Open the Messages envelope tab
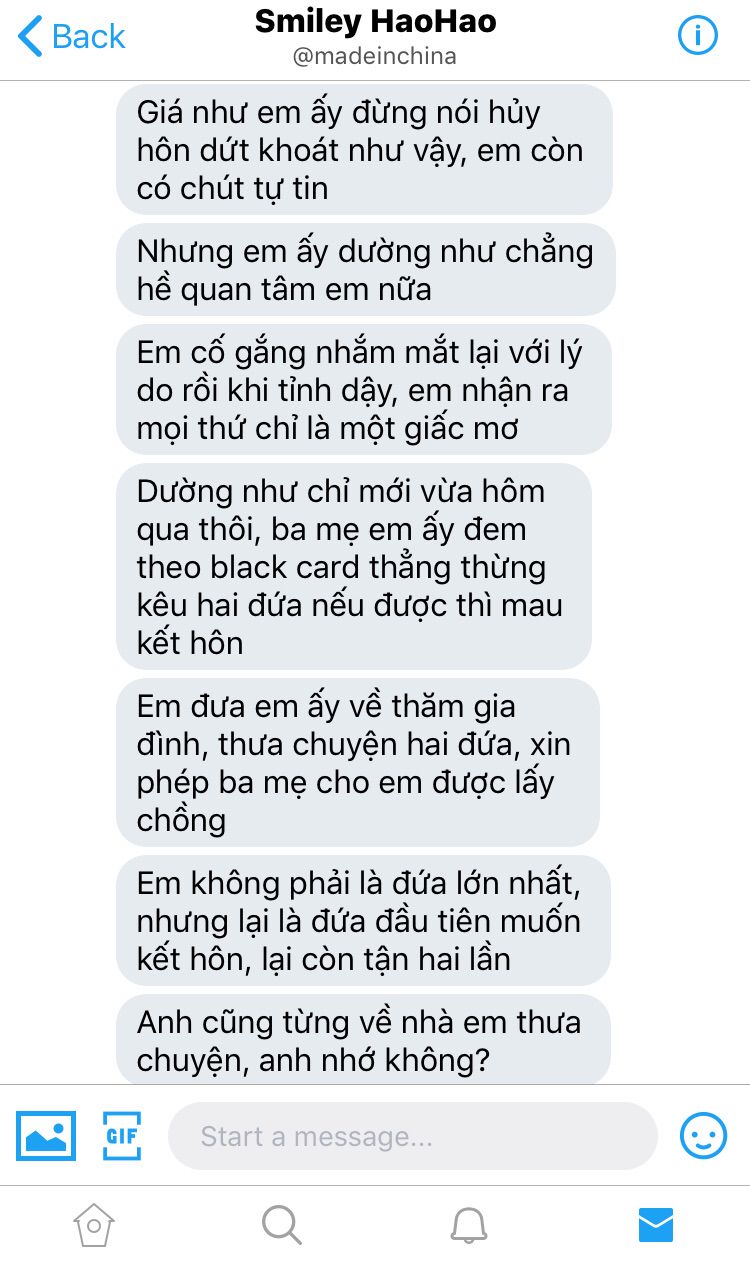Image resolution: width=750 pixels, height=1286 pixels. click(x=656, y=1224)
